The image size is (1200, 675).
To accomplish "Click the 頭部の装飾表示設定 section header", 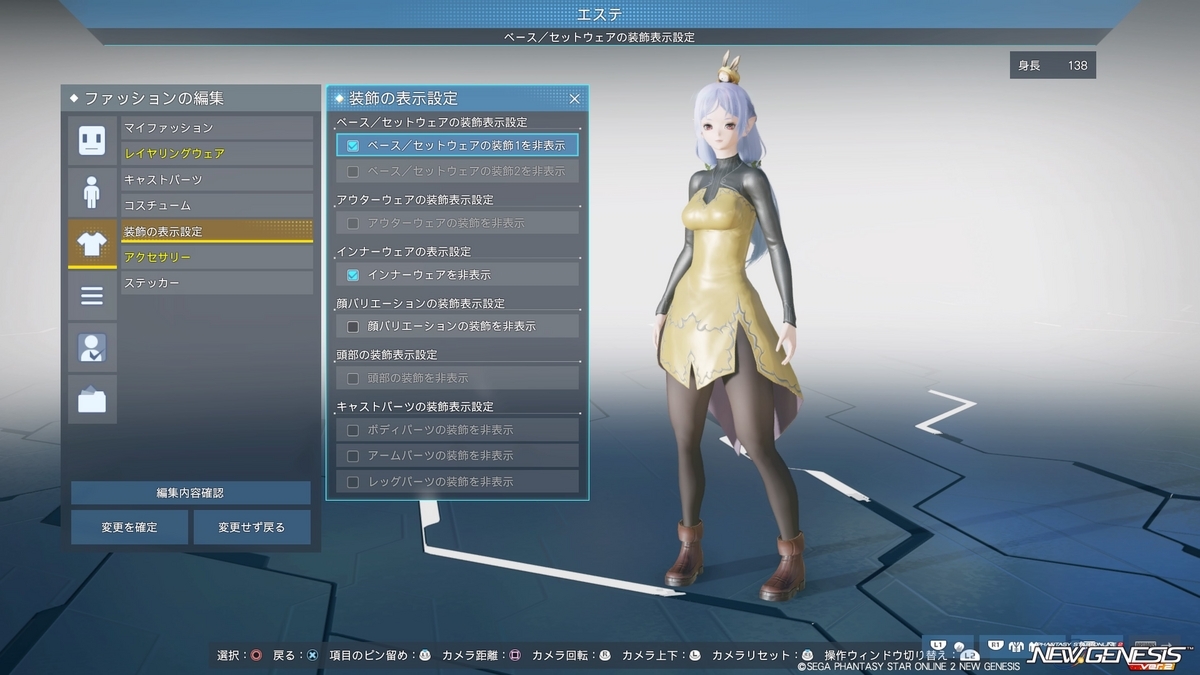I will 387,355.
